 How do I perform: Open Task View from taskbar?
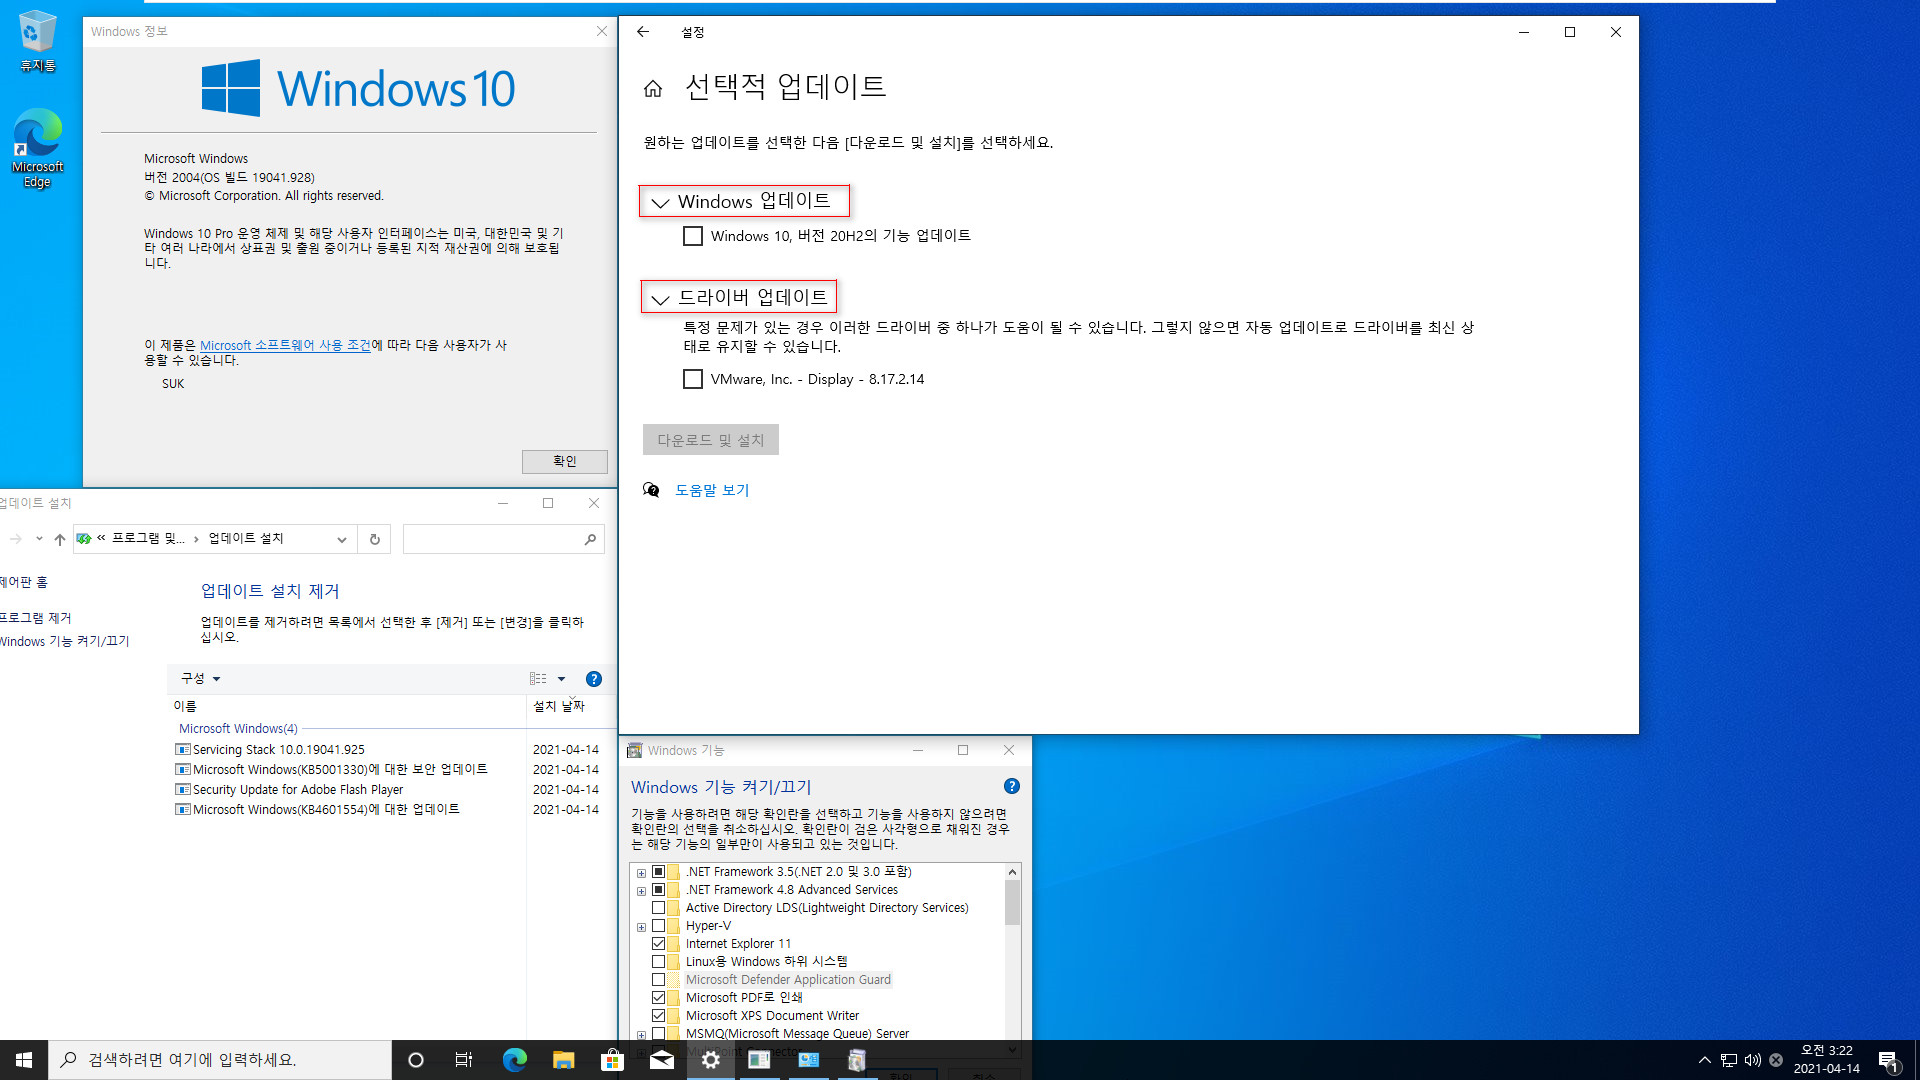tap(464, 1060)
